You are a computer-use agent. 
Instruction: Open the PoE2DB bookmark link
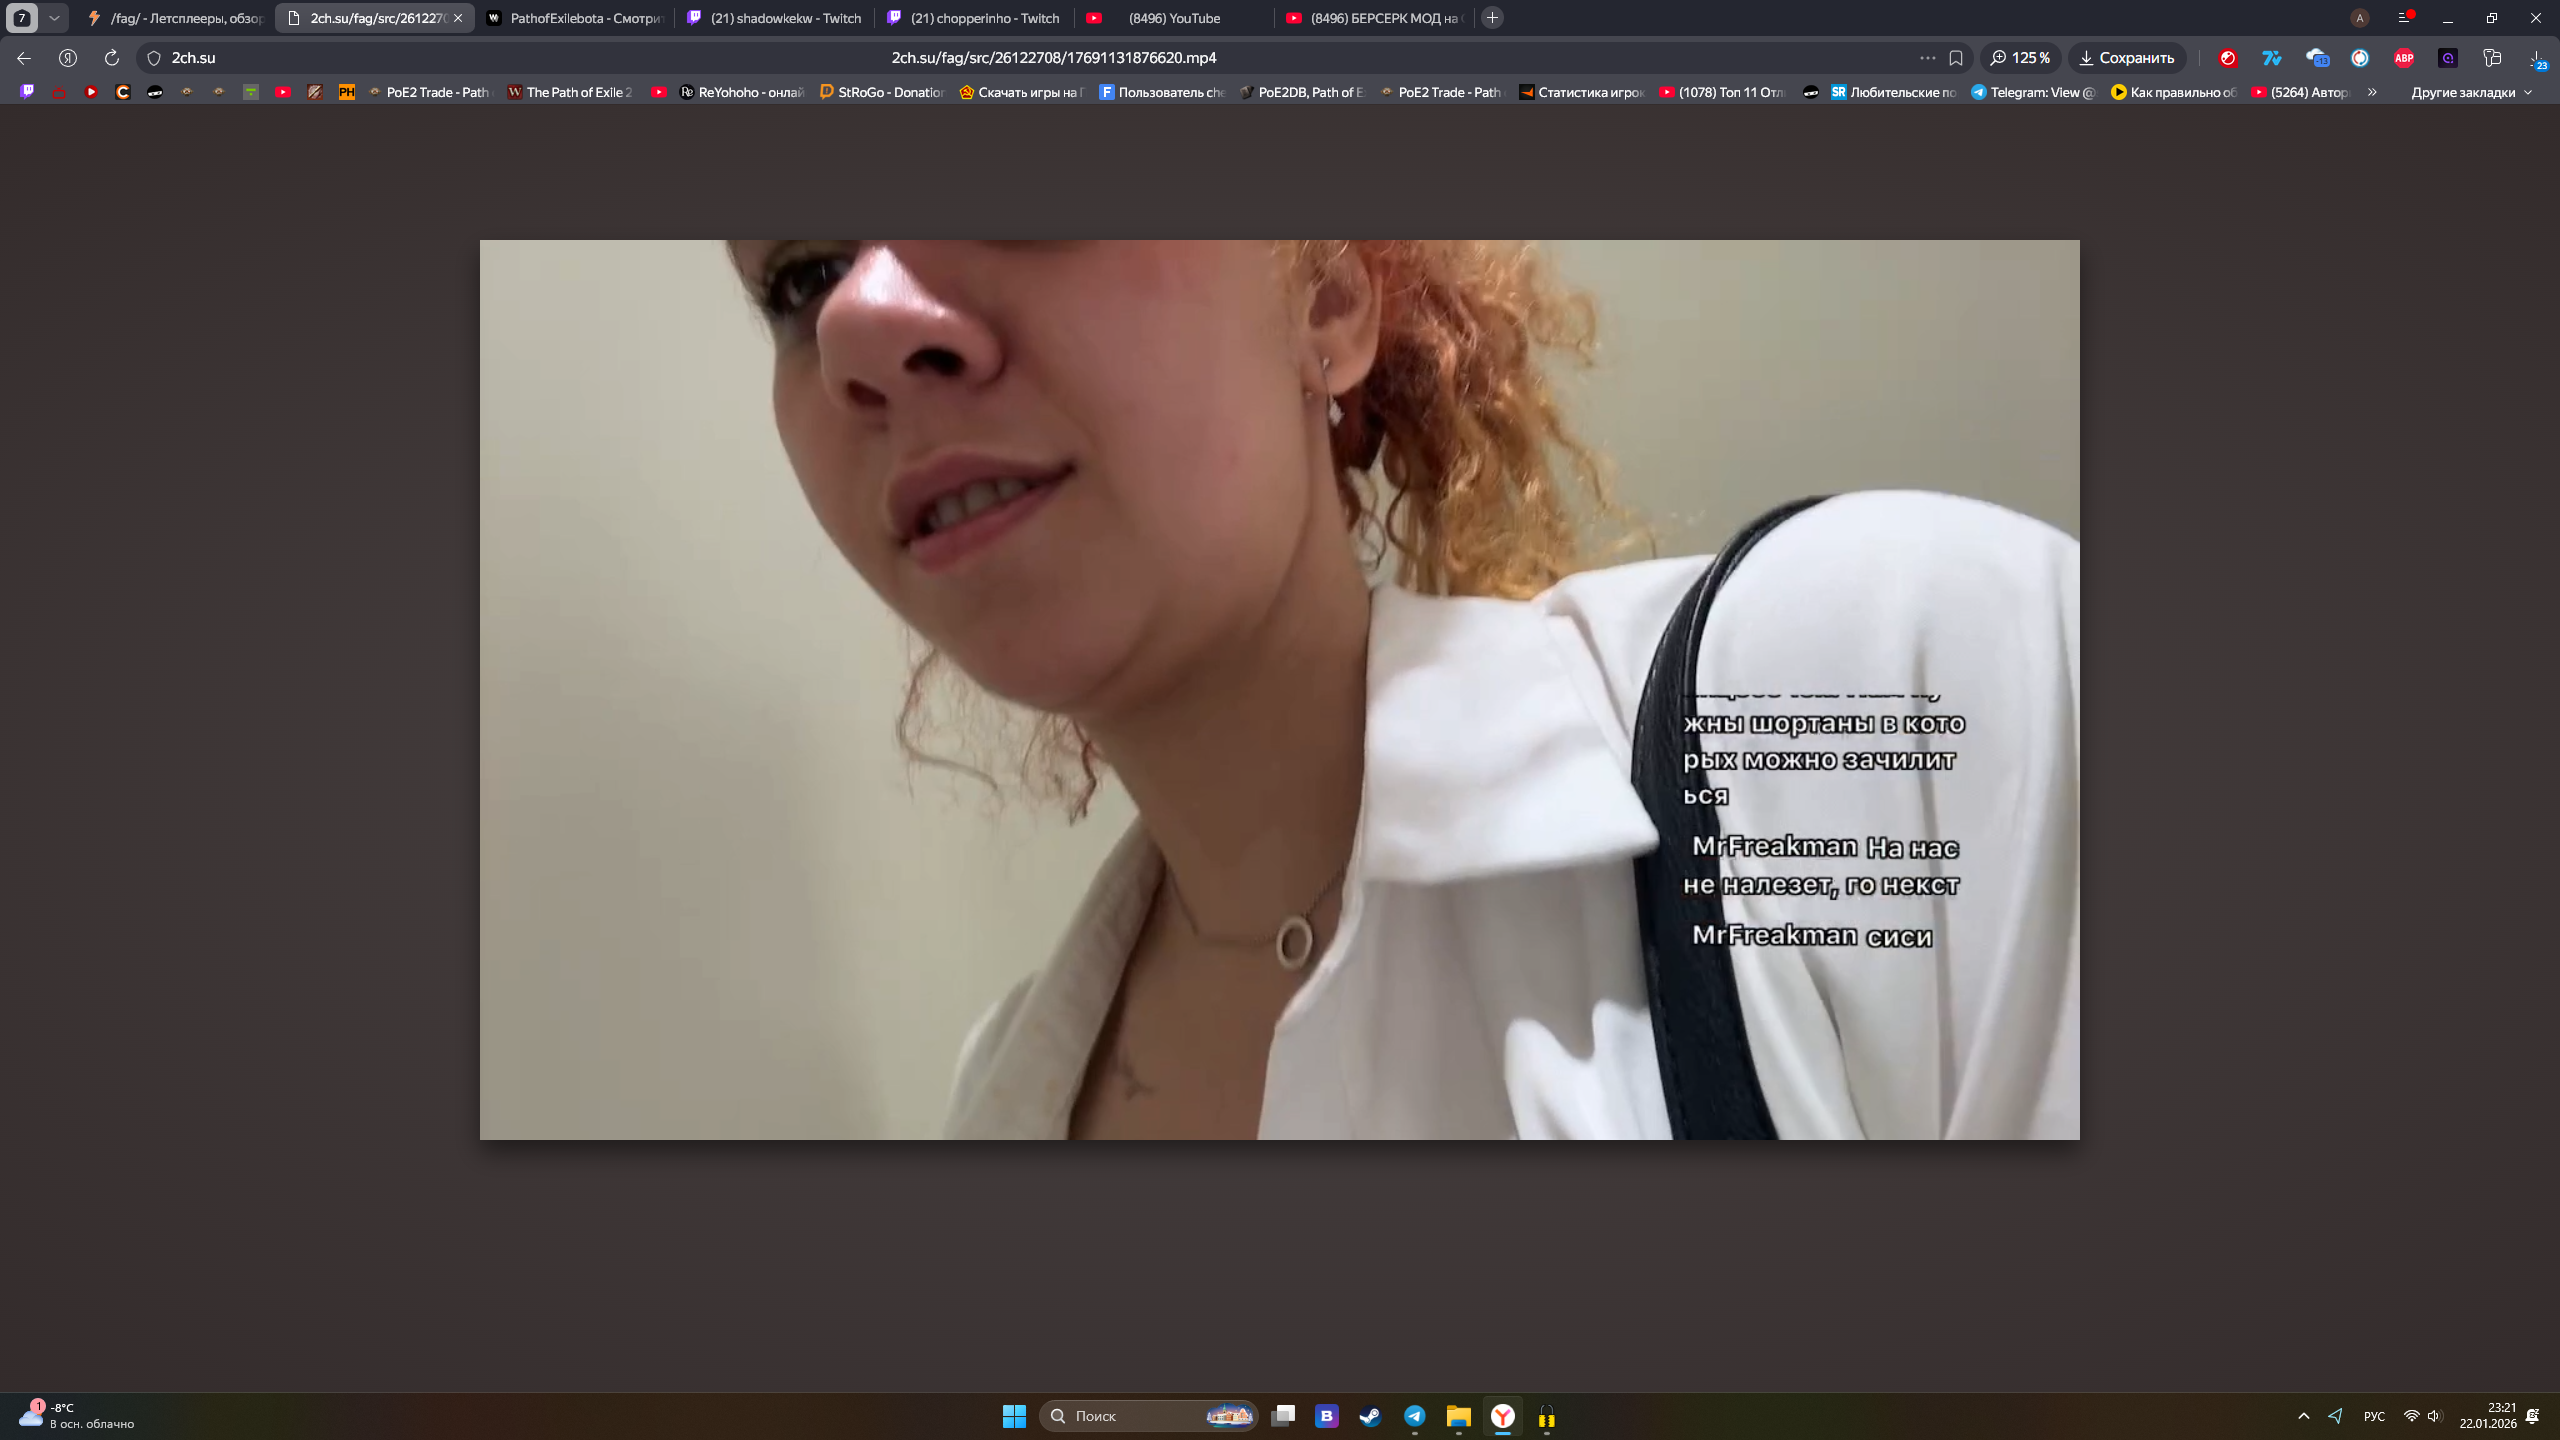[x=1300, y=92]
